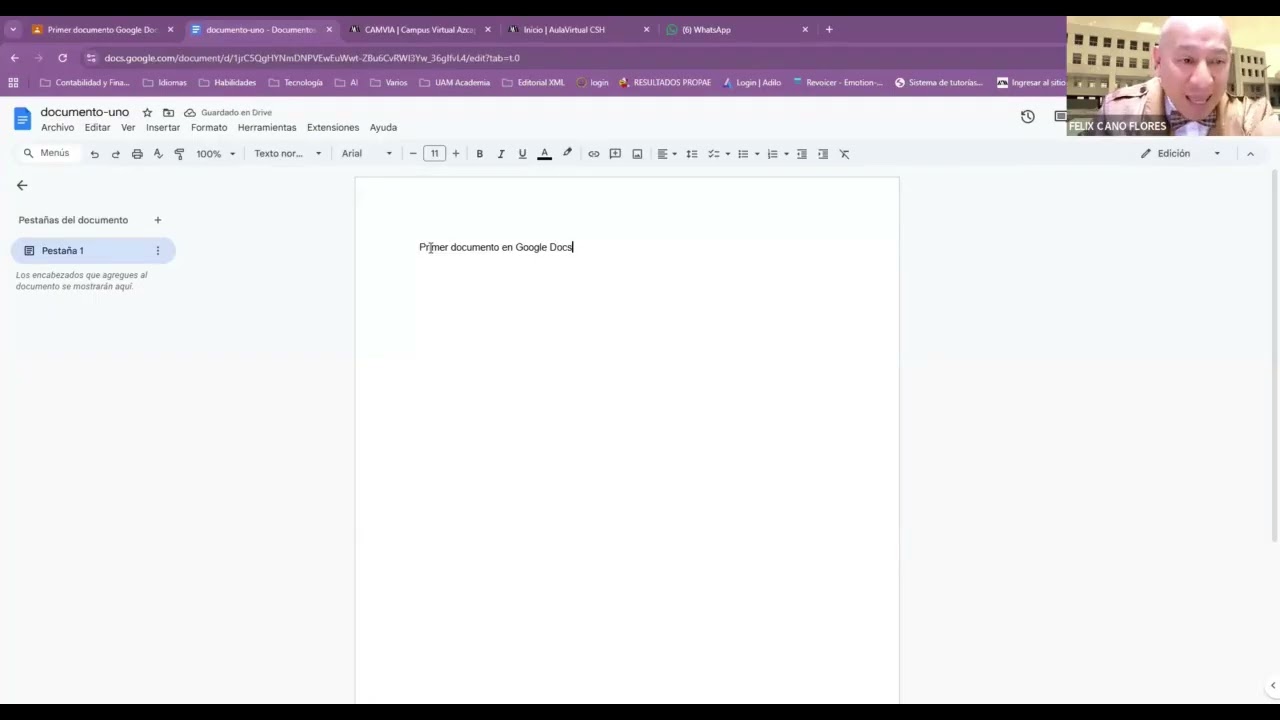Viewport: 1280px width, 720px height.
Task: Open the Ver menu
Action: 128,128
